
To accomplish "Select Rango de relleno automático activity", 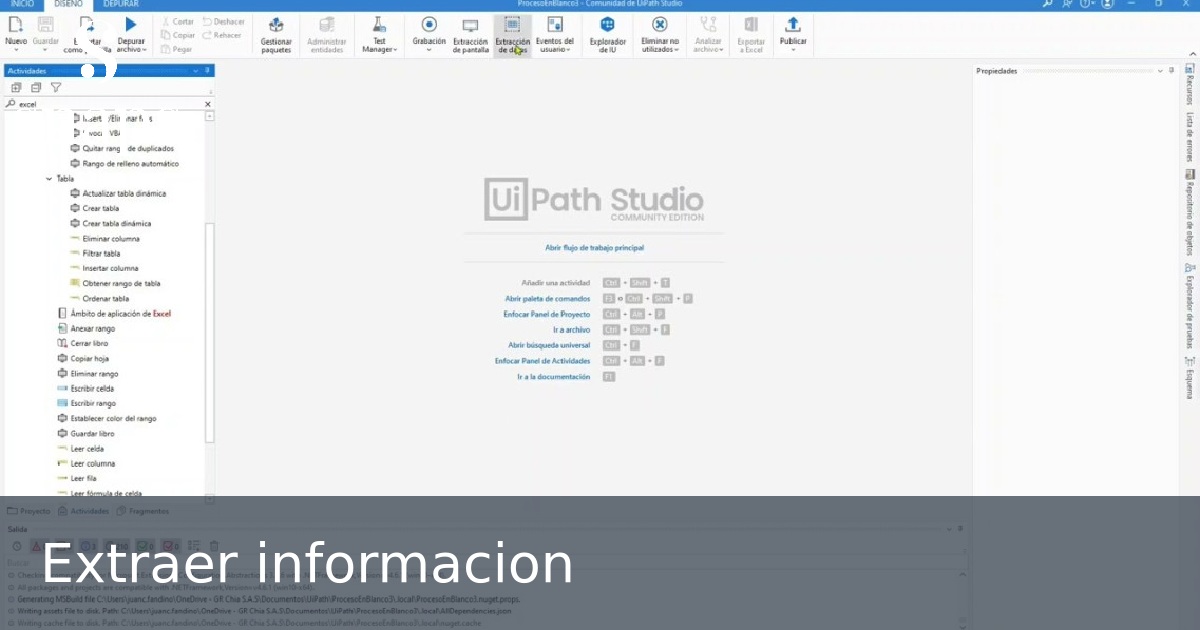I will pos(124,163).
